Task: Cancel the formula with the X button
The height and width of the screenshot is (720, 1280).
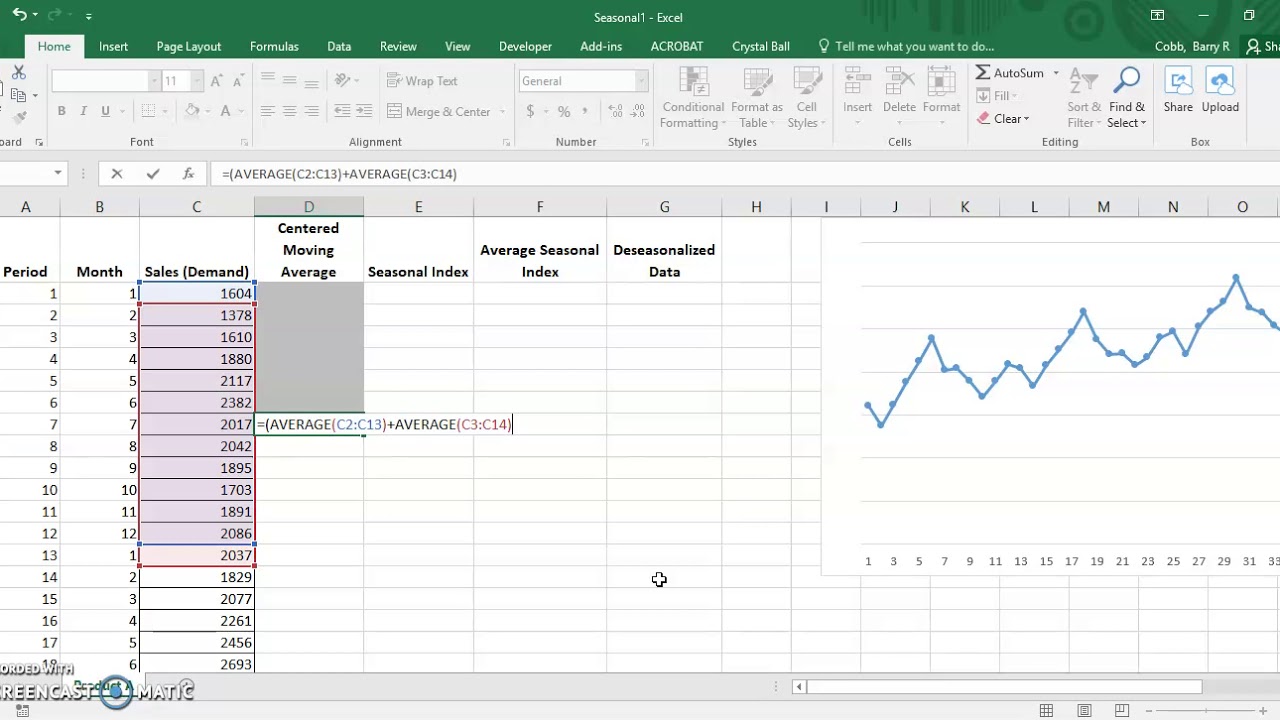Action: click(x=117, y=174)
